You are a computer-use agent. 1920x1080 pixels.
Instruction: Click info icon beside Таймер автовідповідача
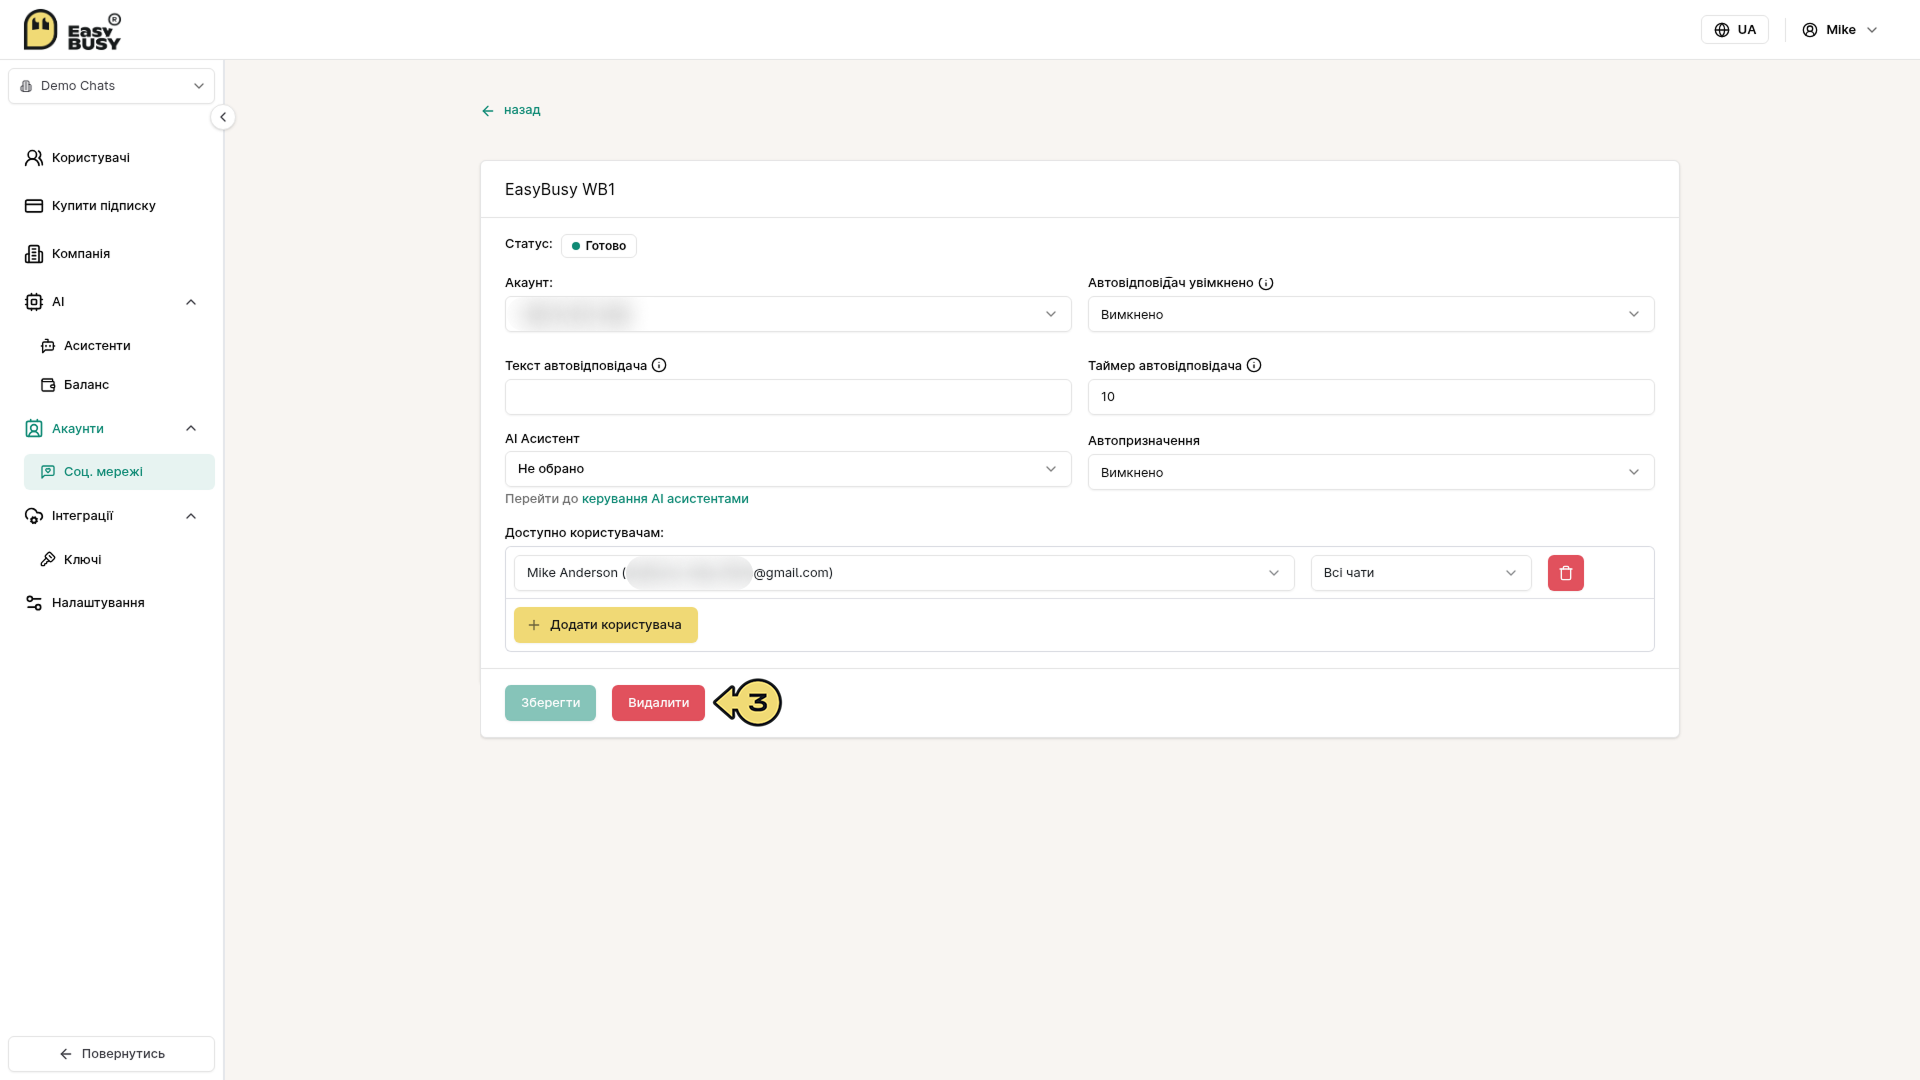tap(1254, 365)
